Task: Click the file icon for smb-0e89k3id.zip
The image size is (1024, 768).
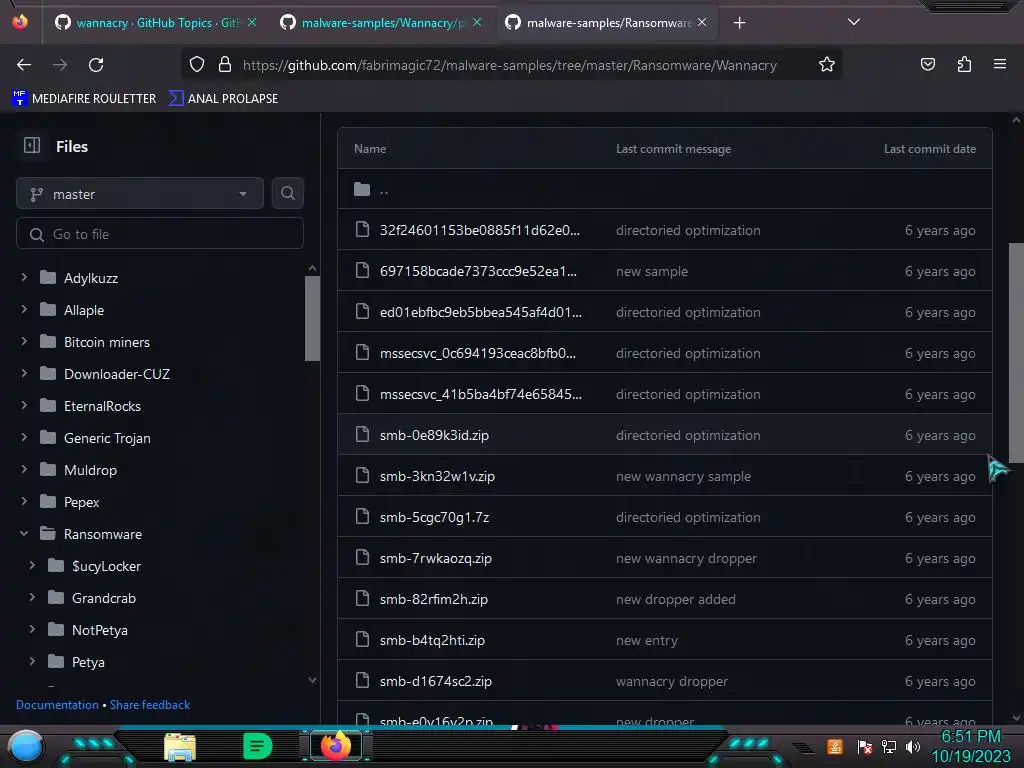Action: point(362,434)
